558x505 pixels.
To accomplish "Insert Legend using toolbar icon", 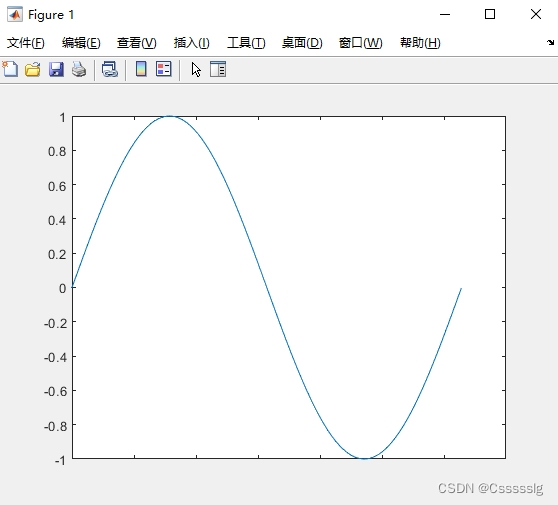I will 164,69.
